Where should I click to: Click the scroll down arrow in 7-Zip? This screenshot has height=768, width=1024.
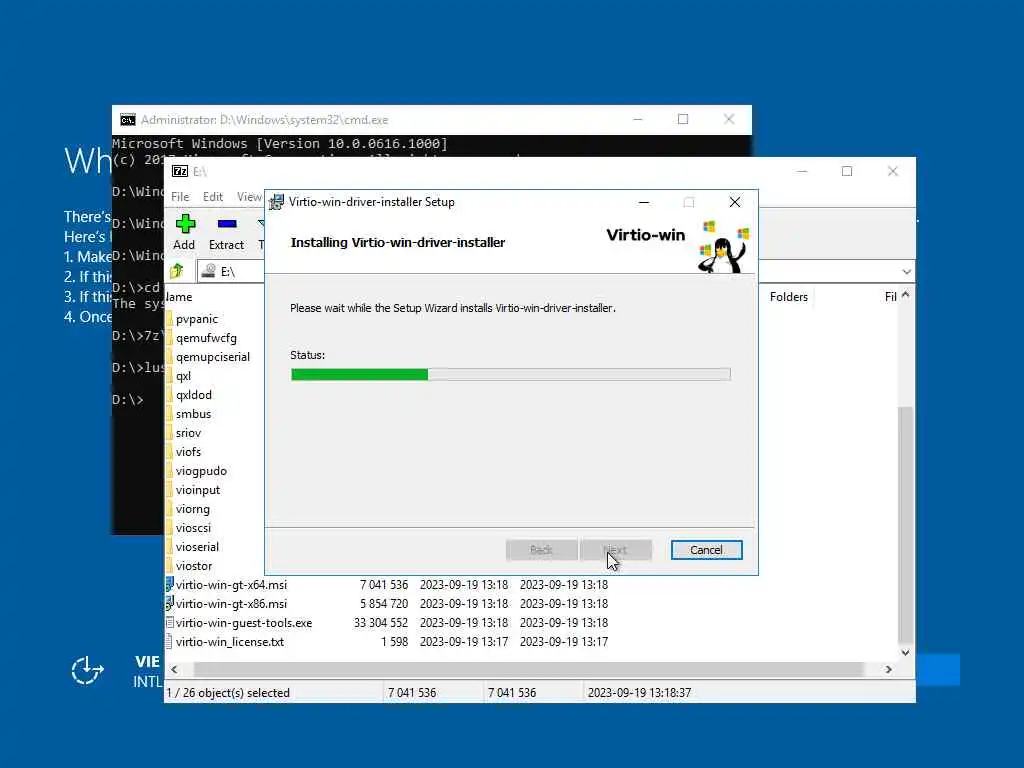point(905,652)
